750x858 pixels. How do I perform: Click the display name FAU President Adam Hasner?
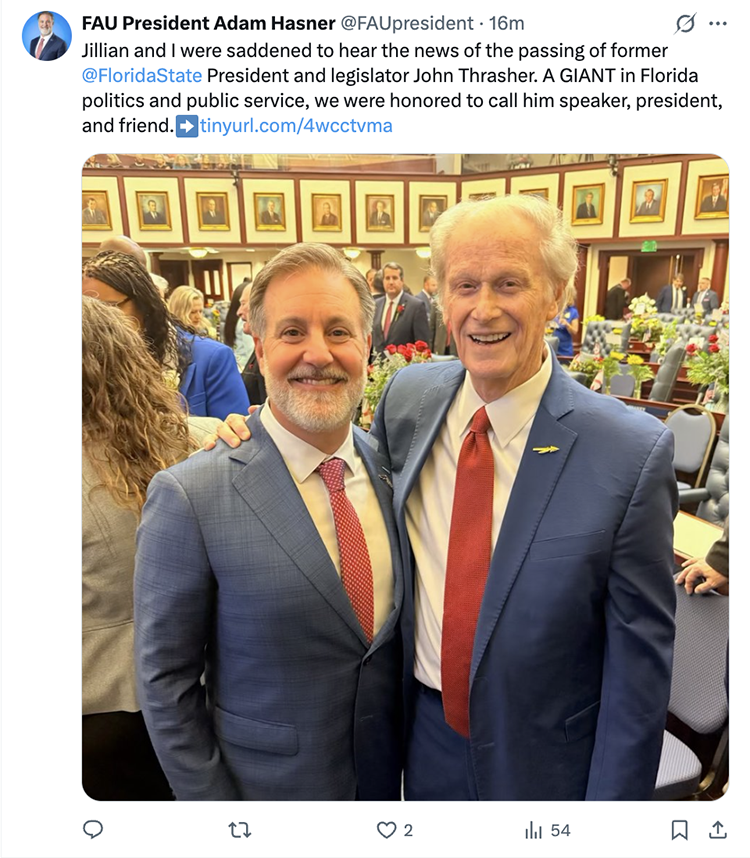coord(208,24)
